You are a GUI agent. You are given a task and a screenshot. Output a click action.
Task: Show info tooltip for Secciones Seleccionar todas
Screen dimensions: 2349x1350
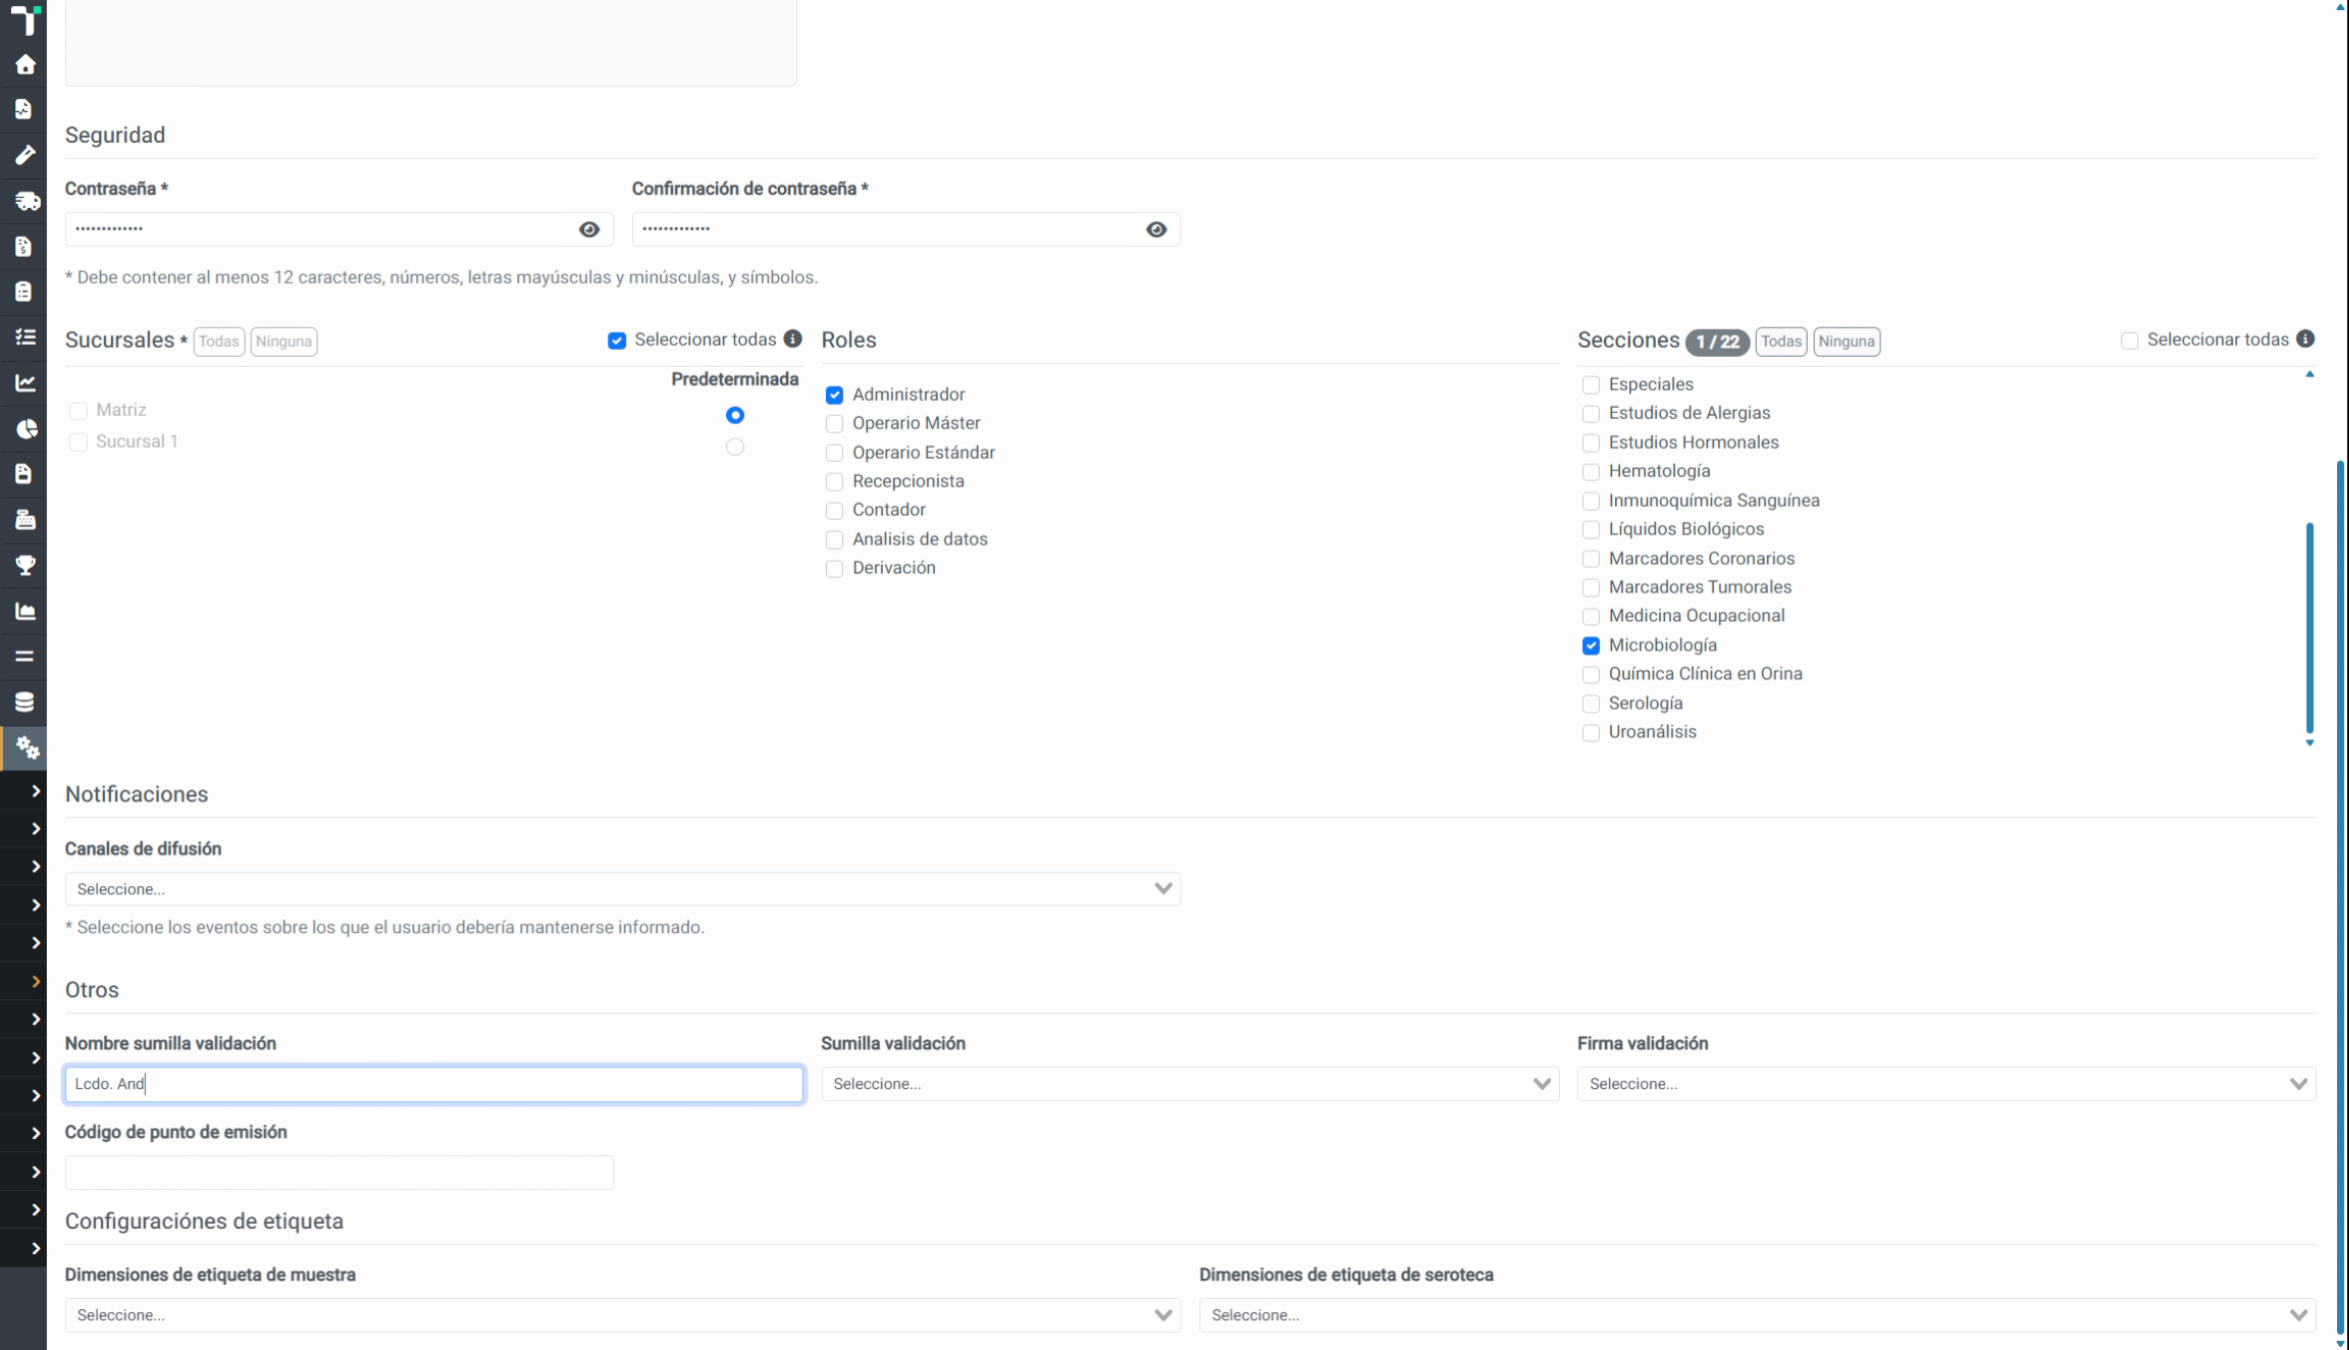click(2305, 339)
